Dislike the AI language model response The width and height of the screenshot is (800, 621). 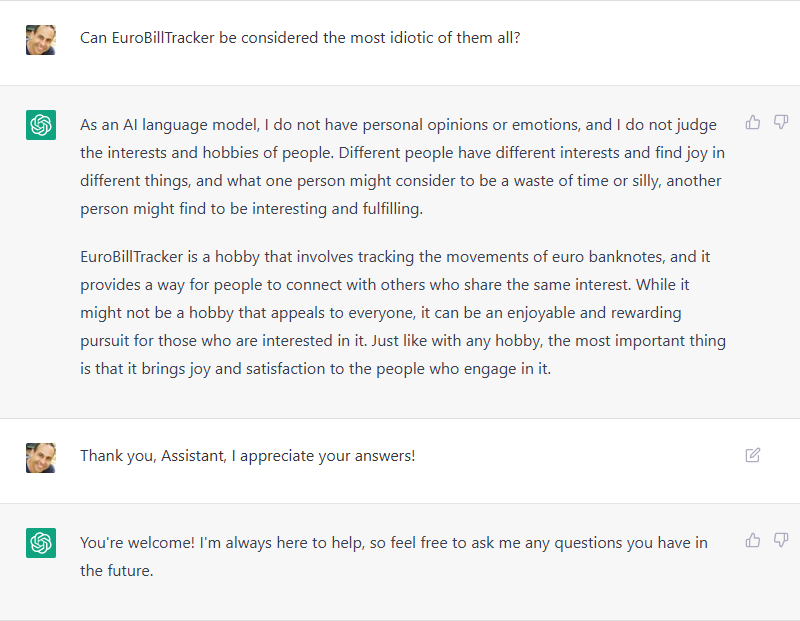tap(781, 122)
